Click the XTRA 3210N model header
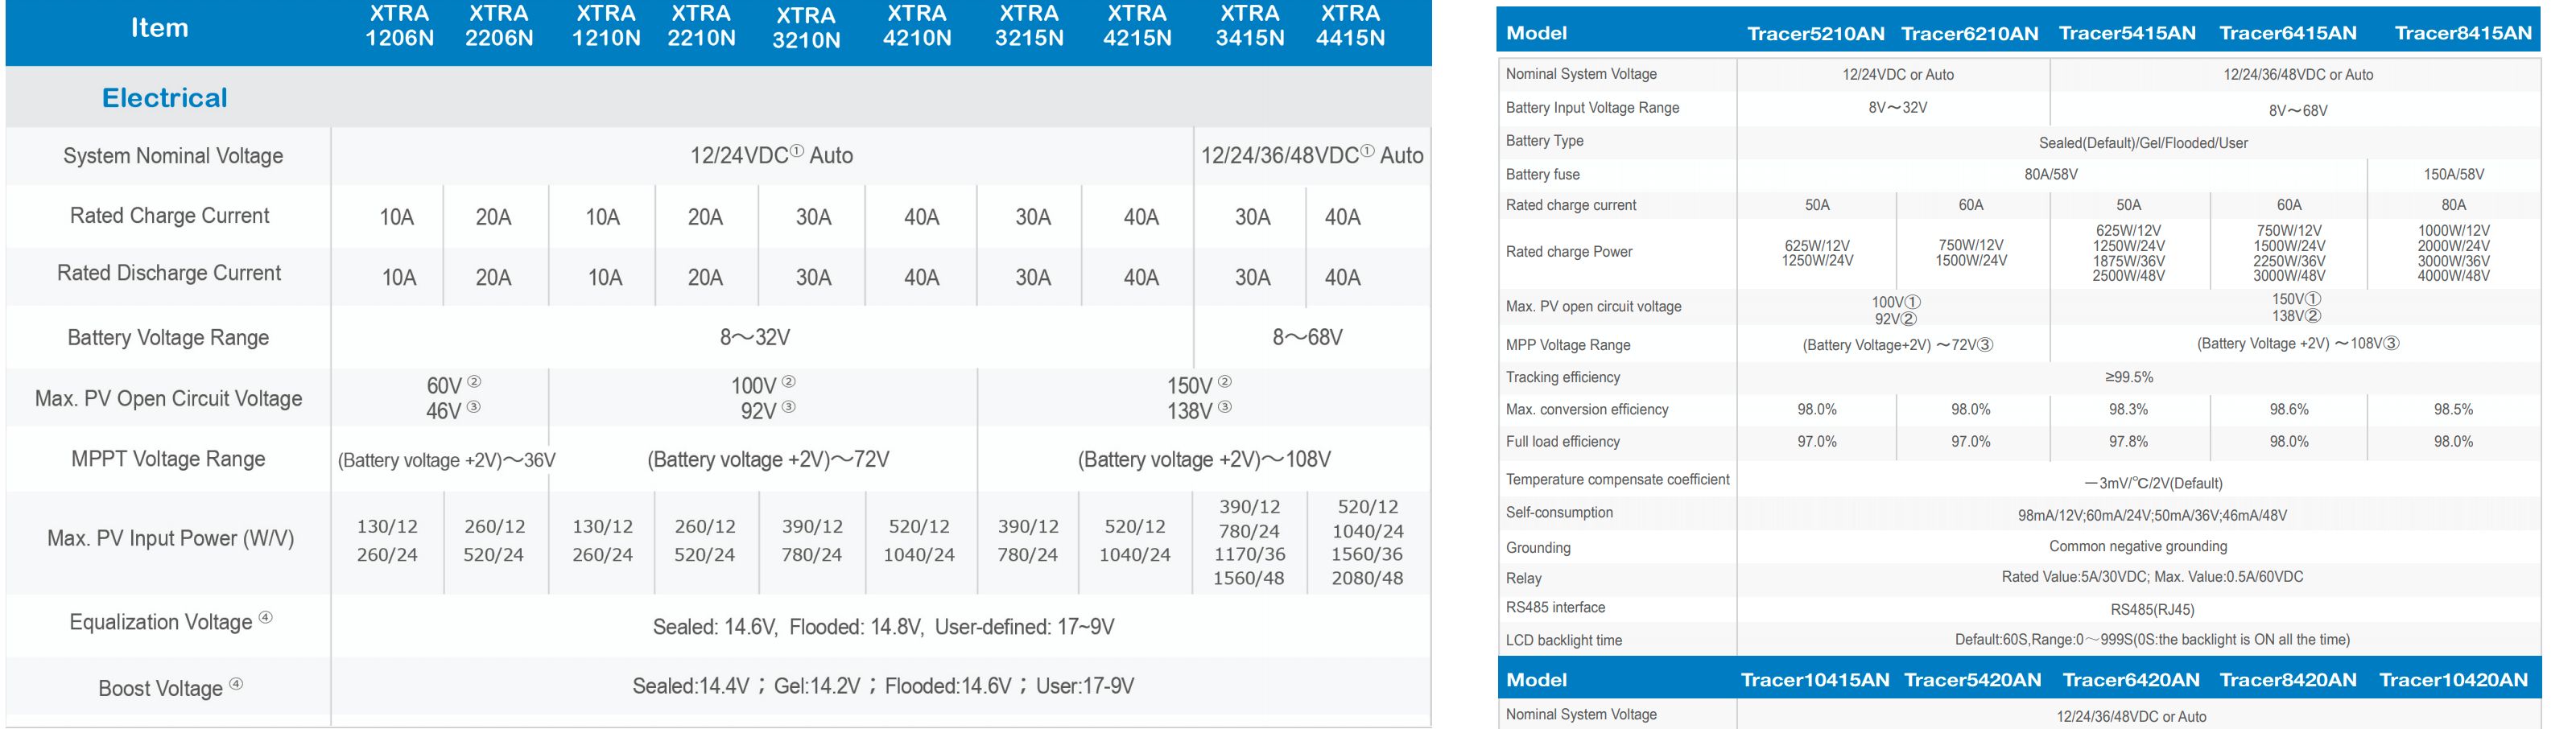 coord(805,28)
